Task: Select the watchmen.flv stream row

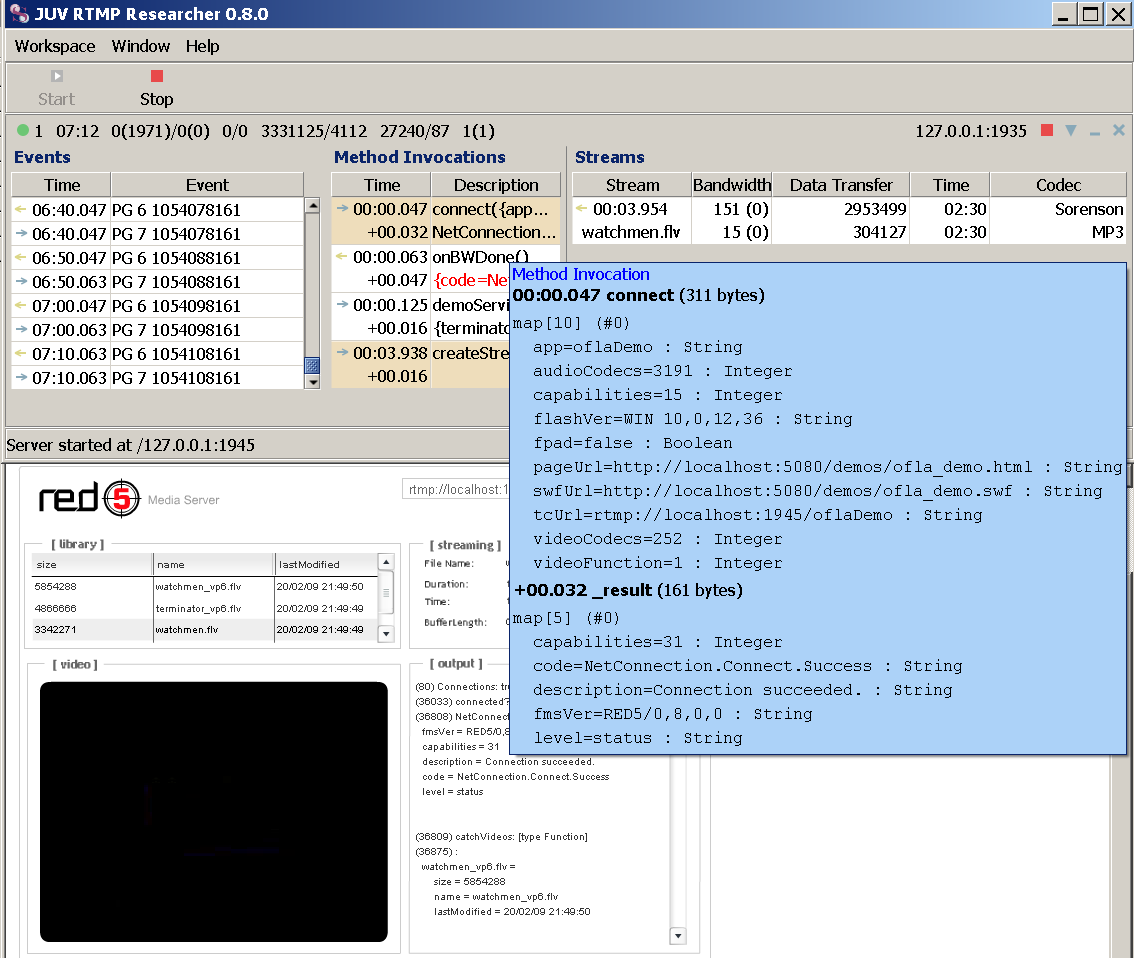Action: 849,232
